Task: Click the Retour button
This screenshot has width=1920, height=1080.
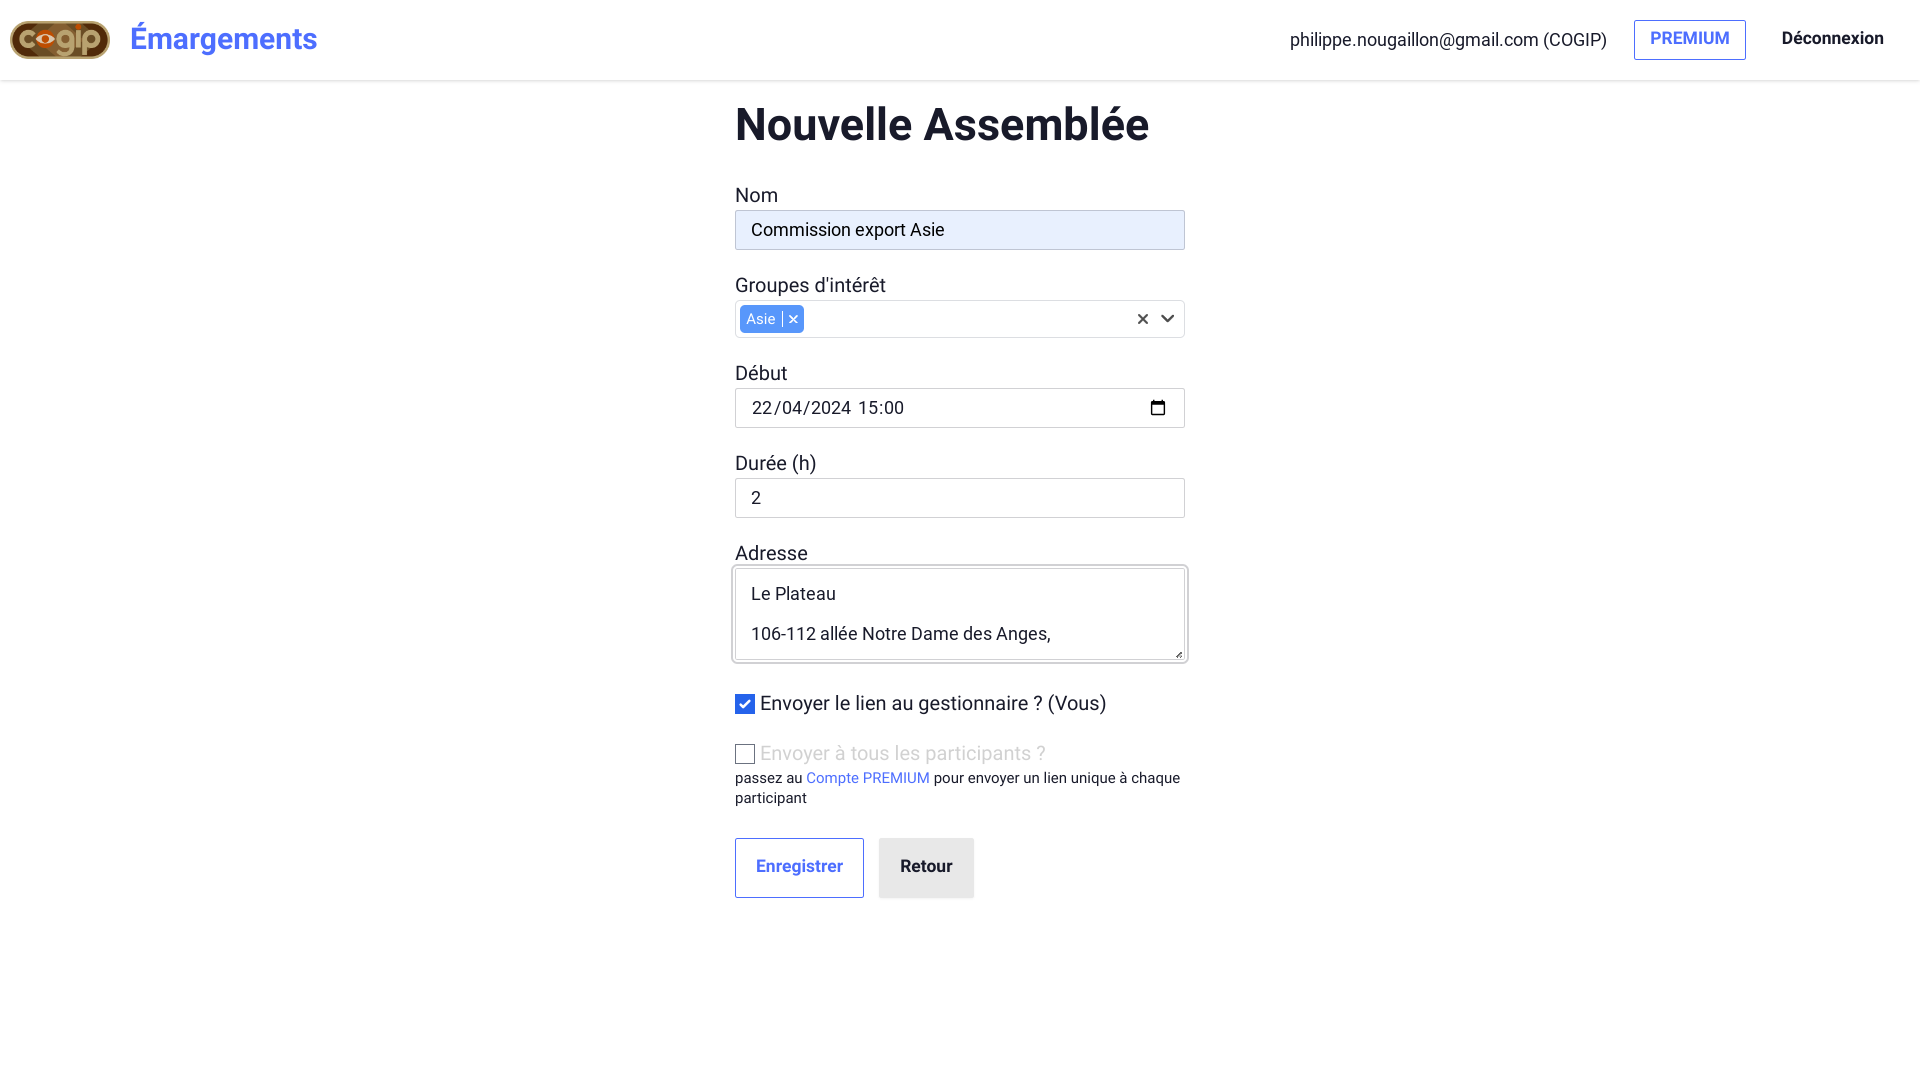Action: point(926,867)
